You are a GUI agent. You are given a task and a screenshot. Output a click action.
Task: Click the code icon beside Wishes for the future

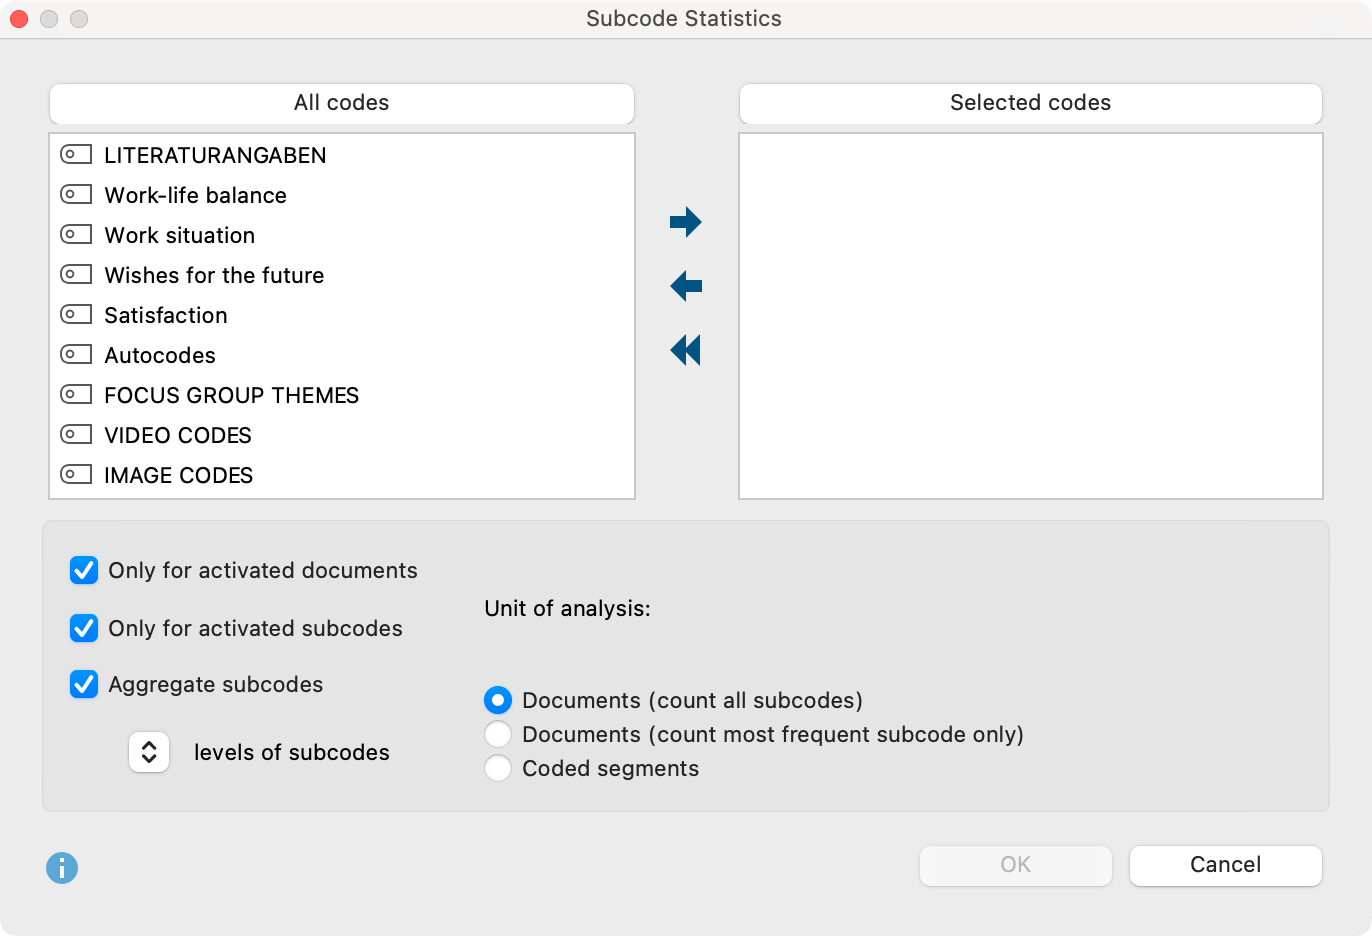point(76,274)
